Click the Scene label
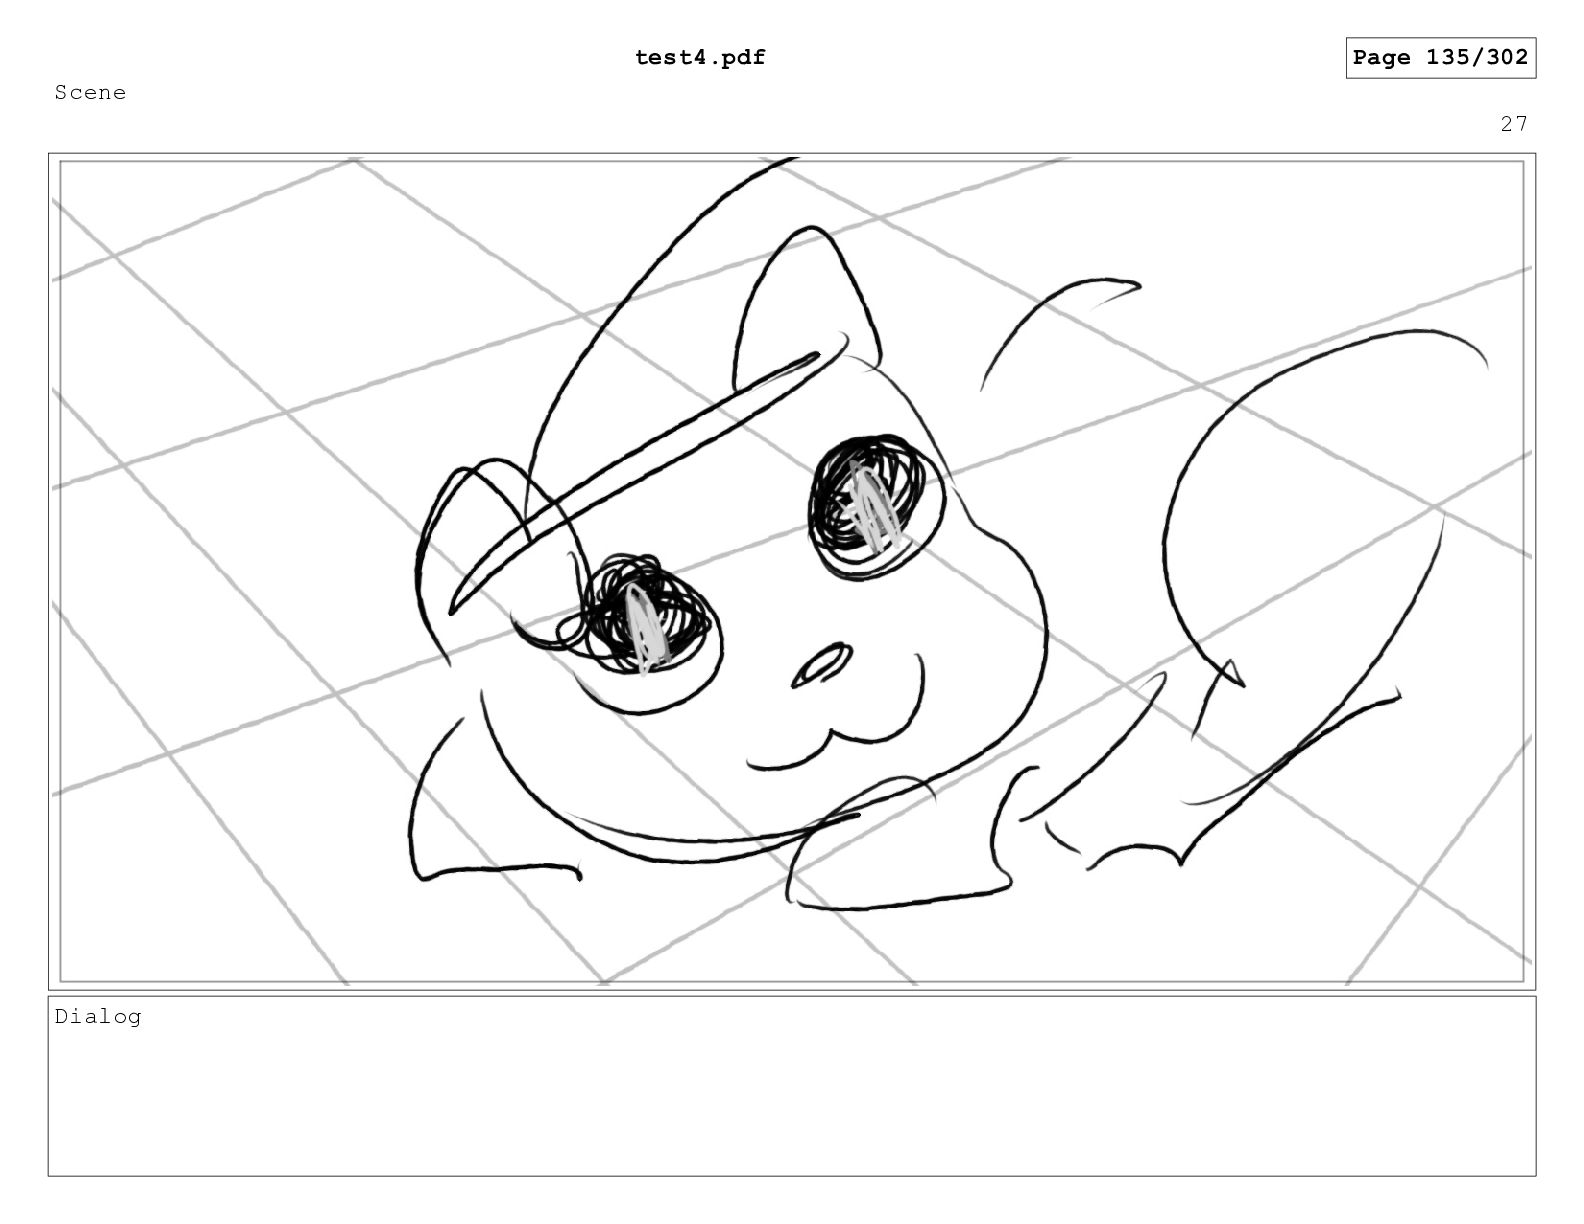 (x=91, y=93)
